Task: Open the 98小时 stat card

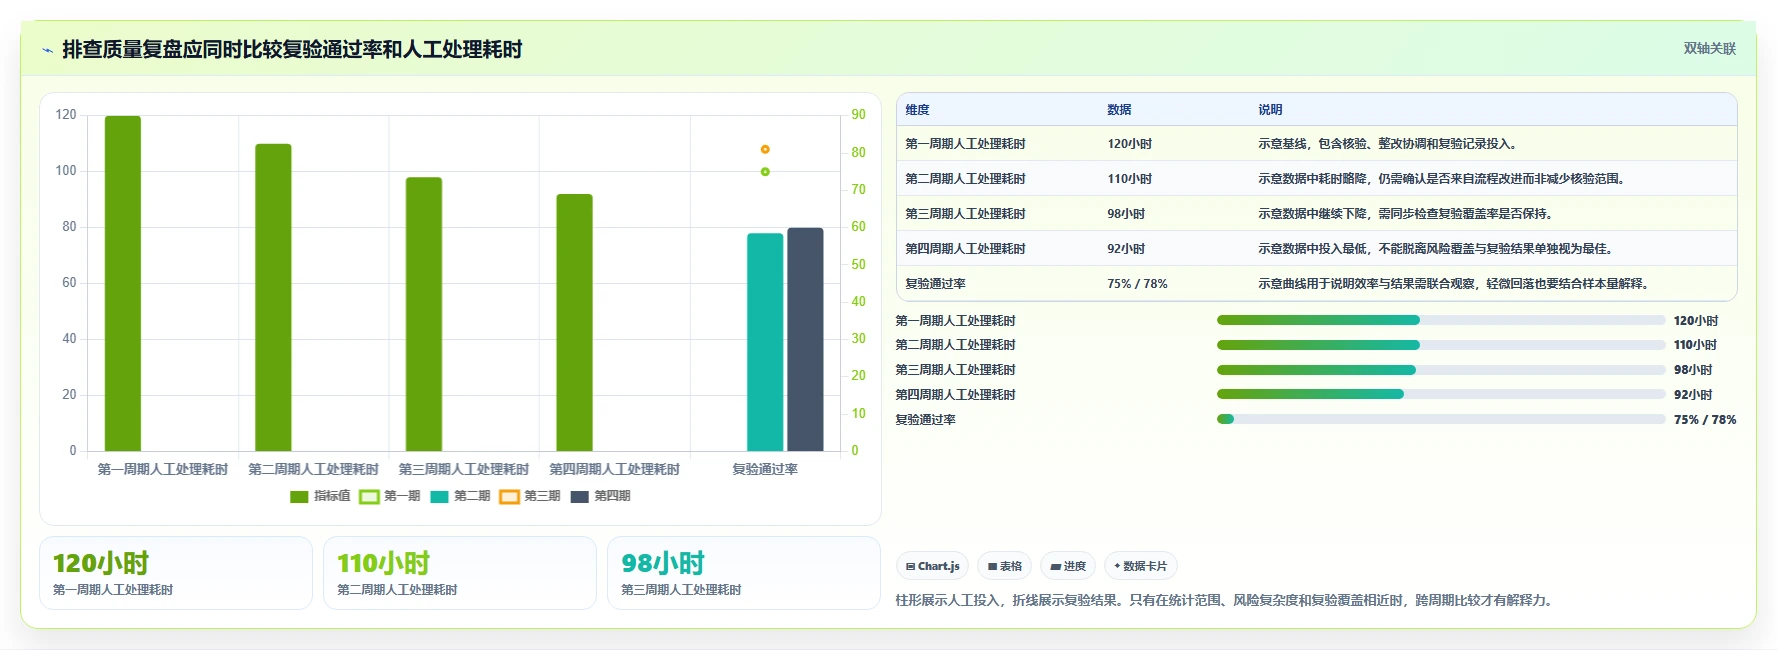Action: 744,573
